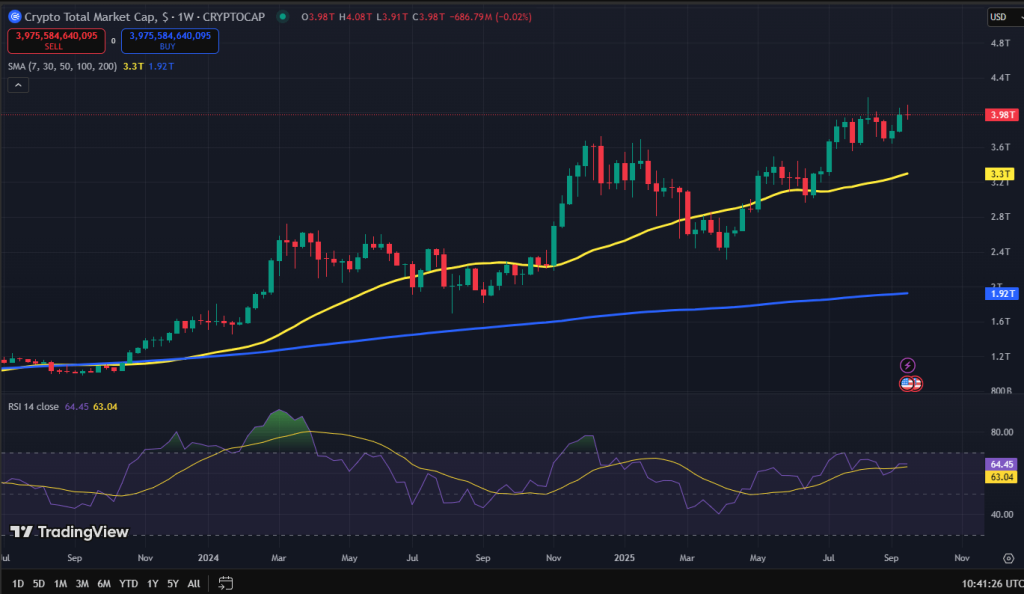Click the TradingView logo
This screenshot has width=1024, height=594.
[x=69, y=532]
